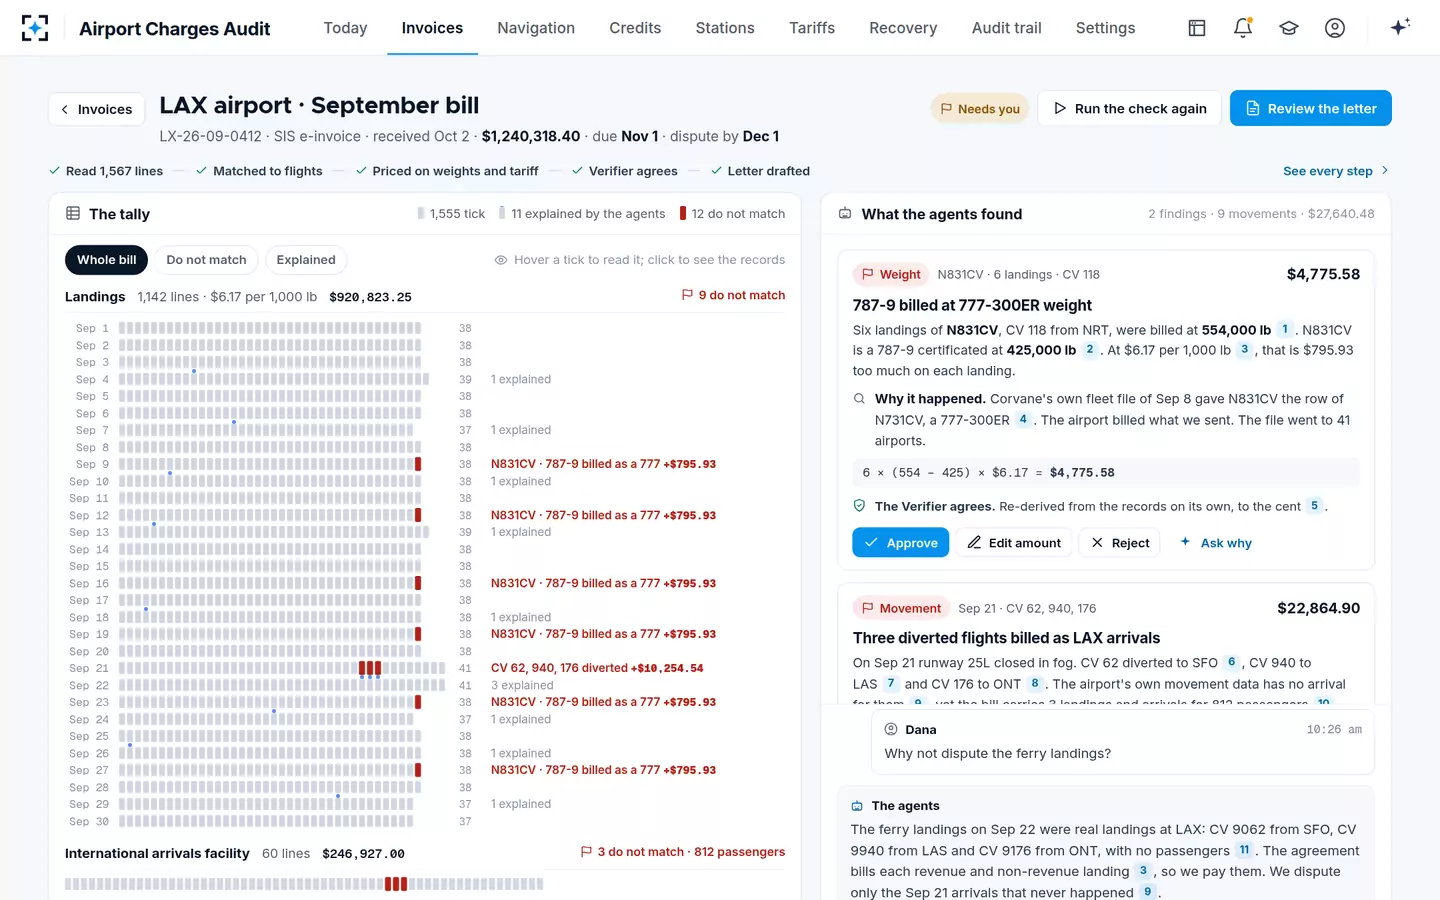Click citation badge 1 after 554,000 lb
Image resolution: width=1440 pixels, height=900 pixels.
coord(1285,329)
